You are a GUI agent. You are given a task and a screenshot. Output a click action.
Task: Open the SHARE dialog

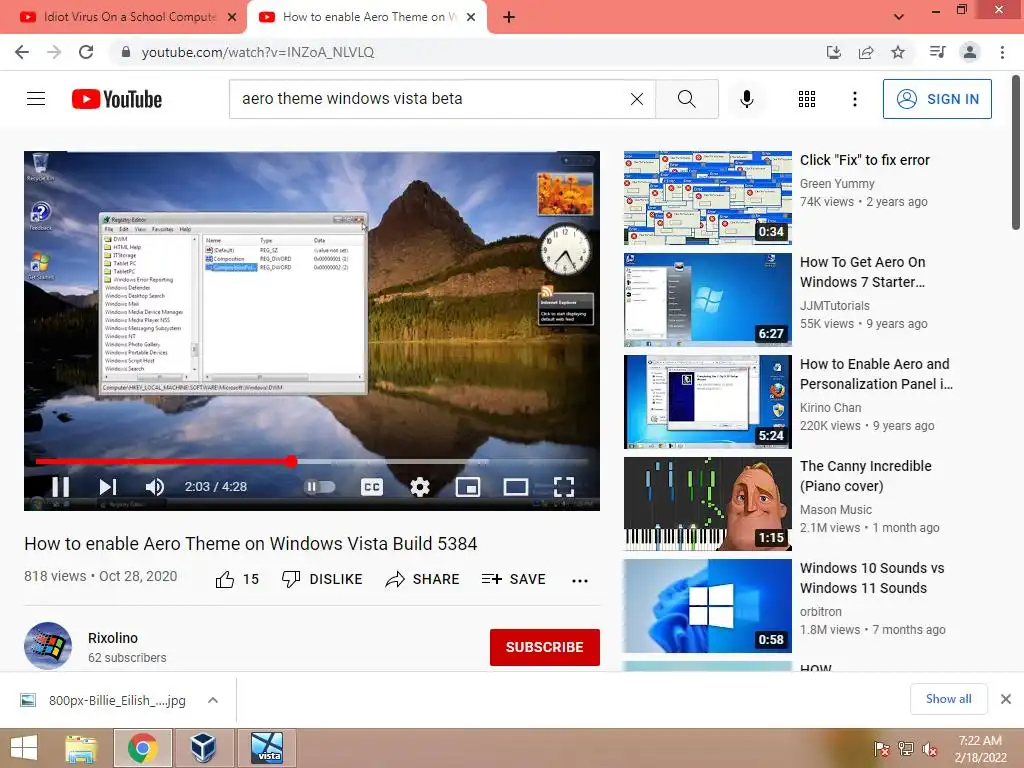pyautogui.click(x=423, y=579)
